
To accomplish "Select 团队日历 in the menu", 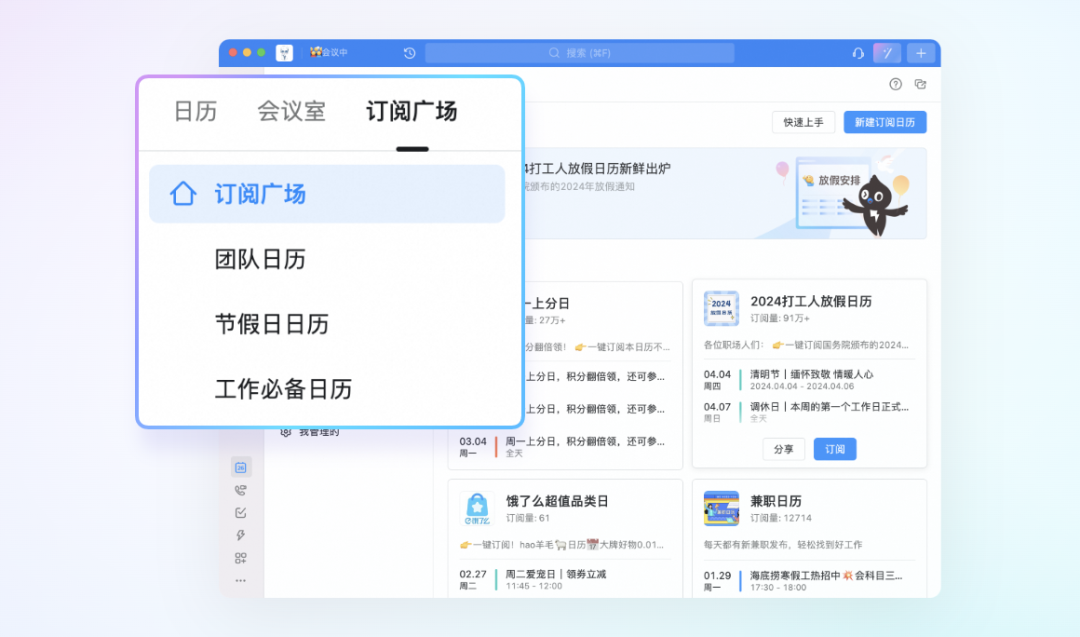I will tap(260, 260).
